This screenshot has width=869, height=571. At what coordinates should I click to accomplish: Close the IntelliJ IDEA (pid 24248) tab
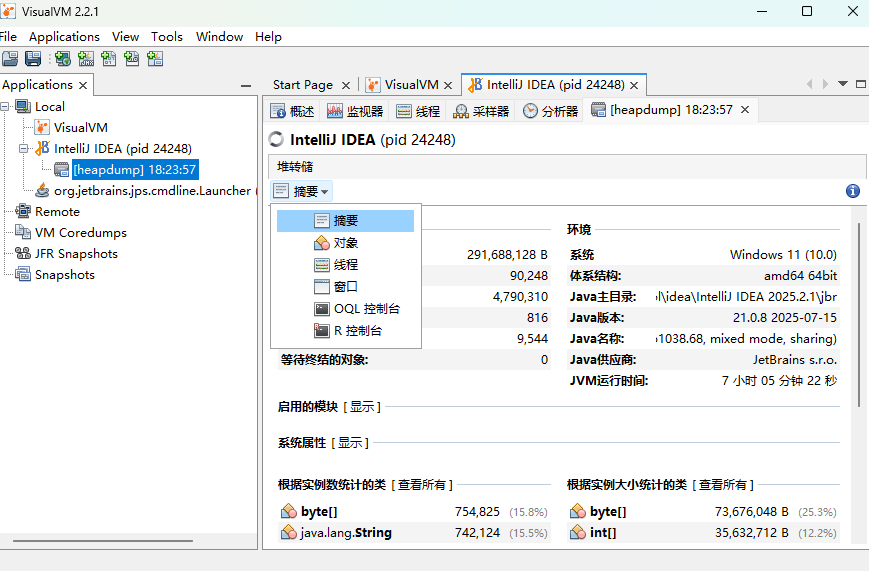tap(635, 85)
